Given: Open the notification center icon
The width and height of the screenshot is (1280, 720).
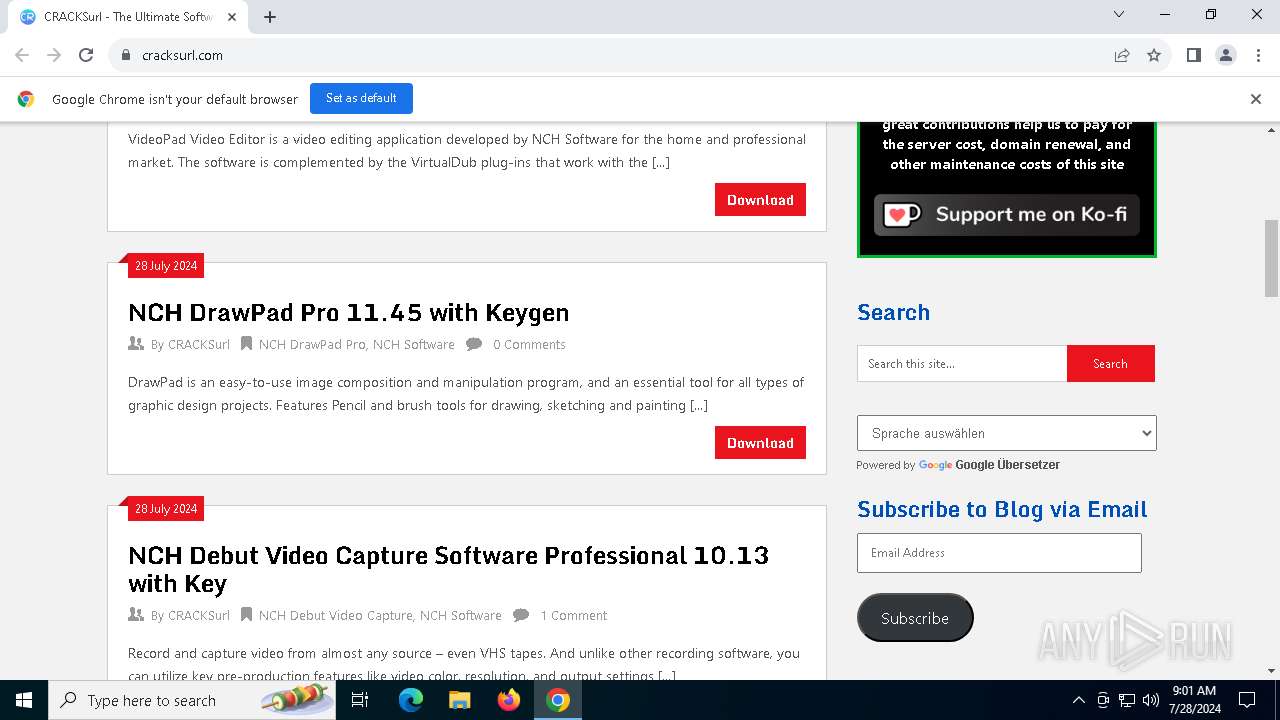Looking at the screenshot, I should [x=1247, y=700].
